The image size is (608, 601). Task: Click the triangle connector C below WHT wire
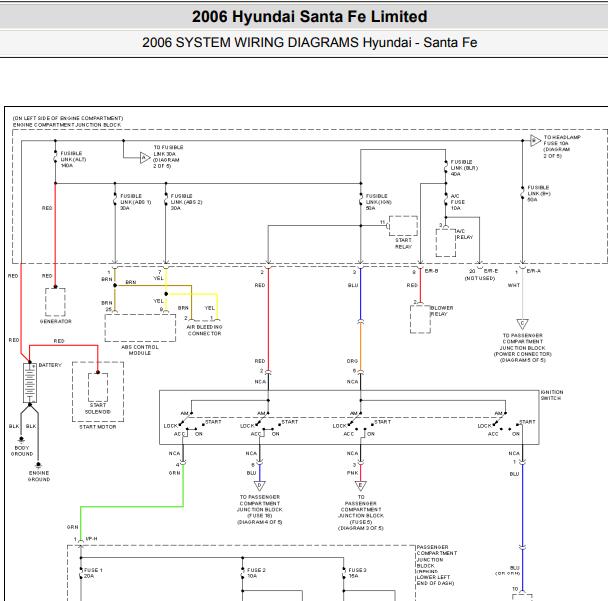(522, 324)
